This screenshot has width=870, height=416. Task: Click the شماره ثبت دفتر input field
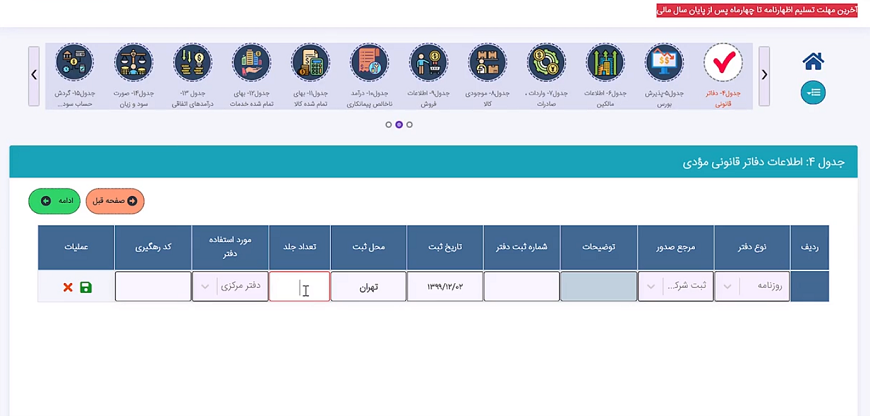click(522, 287)
